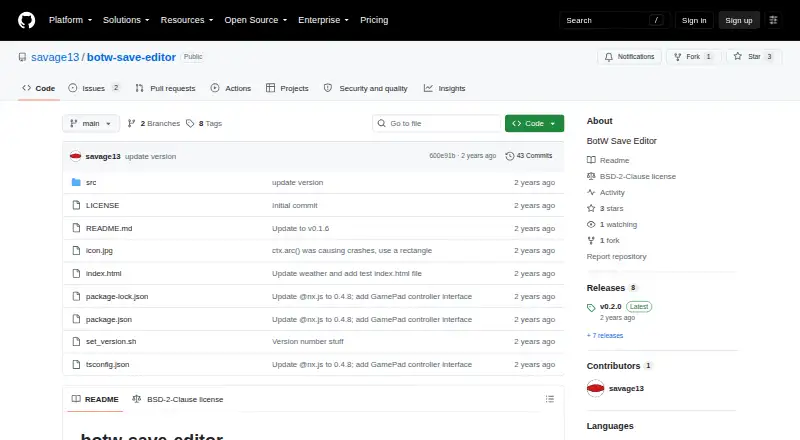Fork the repository with the Fork button
The image size is (800, 440).
pos(693,57)
